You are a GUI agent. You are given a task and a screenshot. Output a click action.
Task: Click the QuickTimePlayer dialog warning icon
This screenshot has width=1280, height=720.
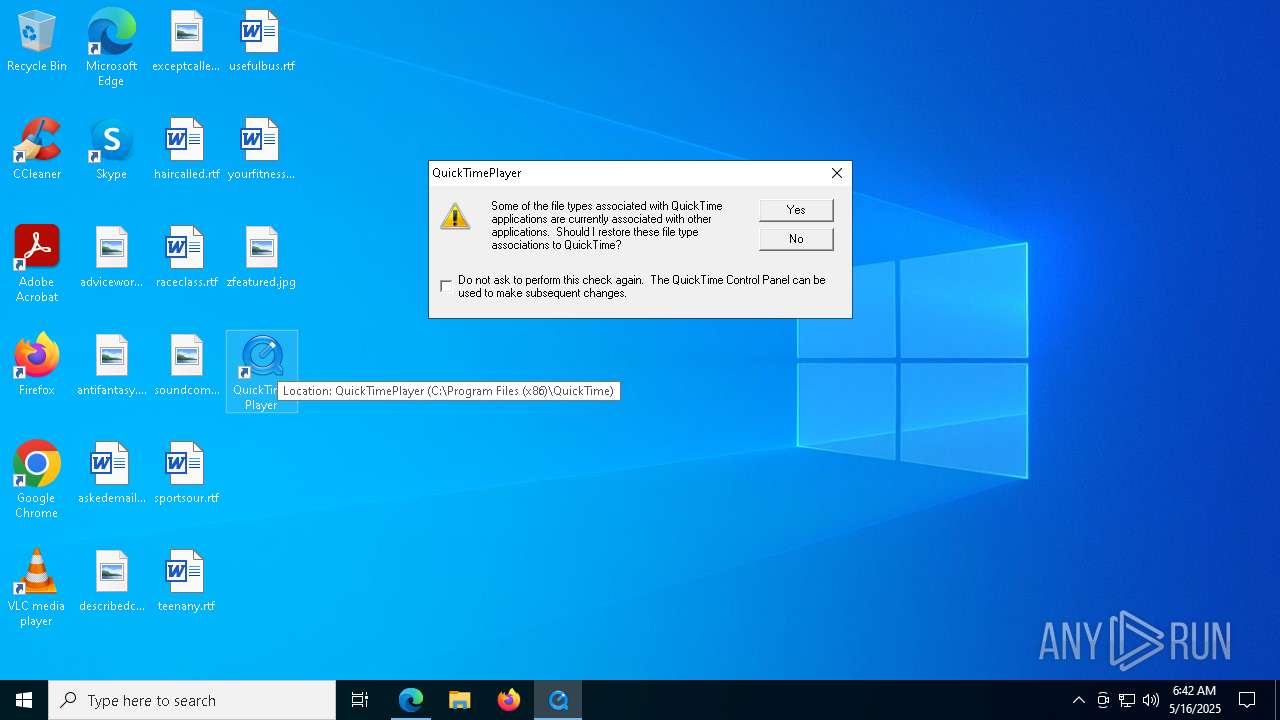click(x=455, y=216)
